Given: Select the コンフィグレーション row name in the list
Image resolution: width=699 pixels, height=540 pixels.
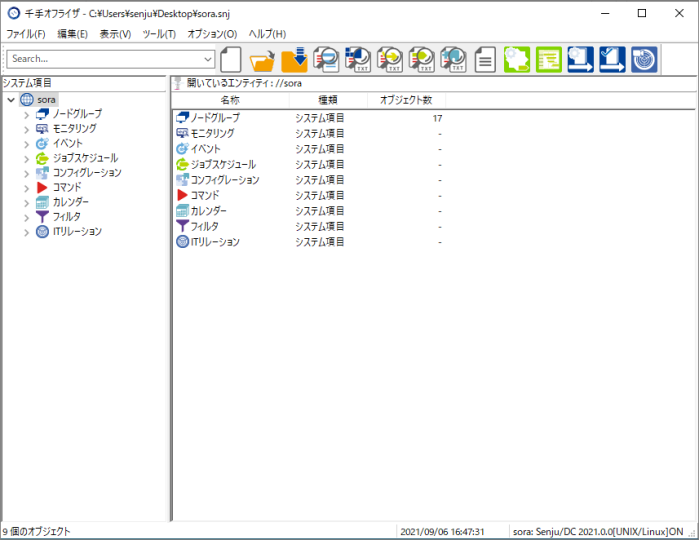Looking at the screenshot, I should click(225, 180).
